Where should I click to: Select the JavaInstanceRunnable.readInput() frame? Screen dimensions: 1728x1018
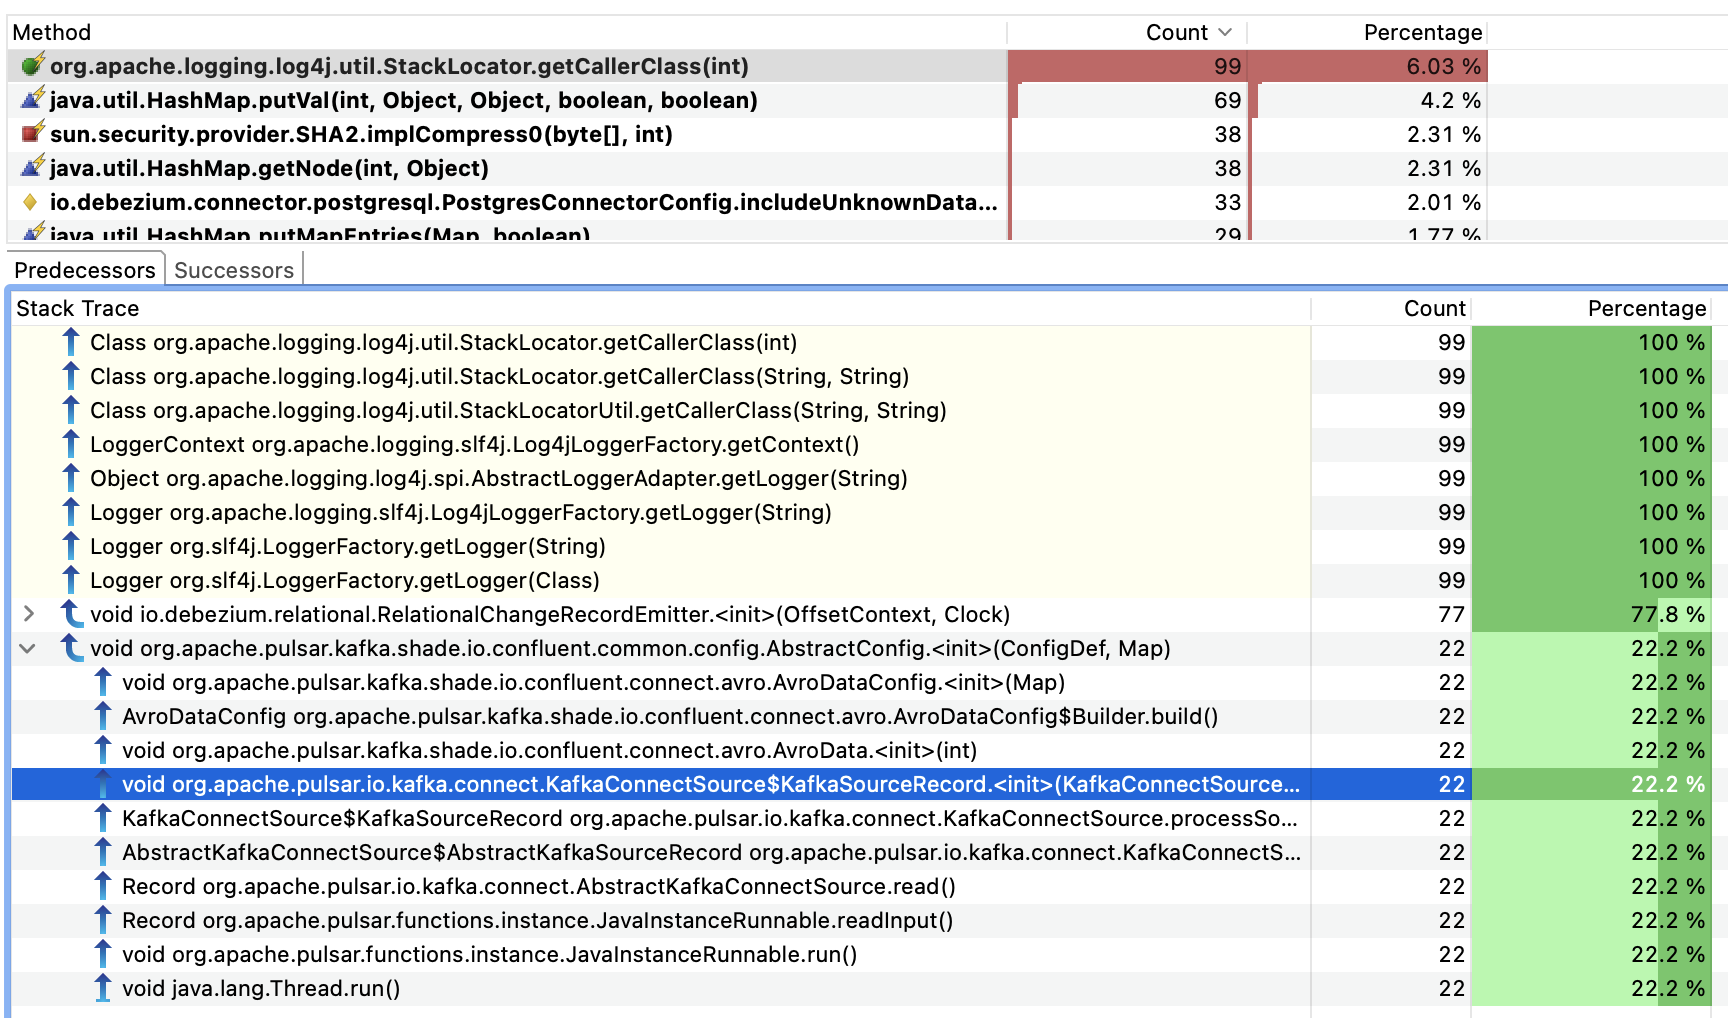(862, 920)
